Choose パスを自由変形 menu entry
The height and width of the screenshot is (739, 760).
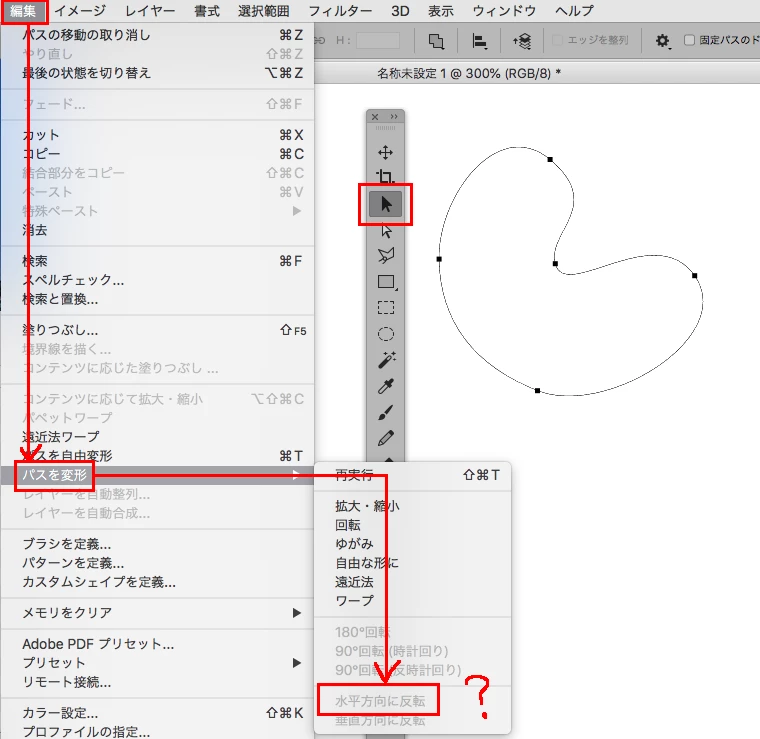click(158, 456)
